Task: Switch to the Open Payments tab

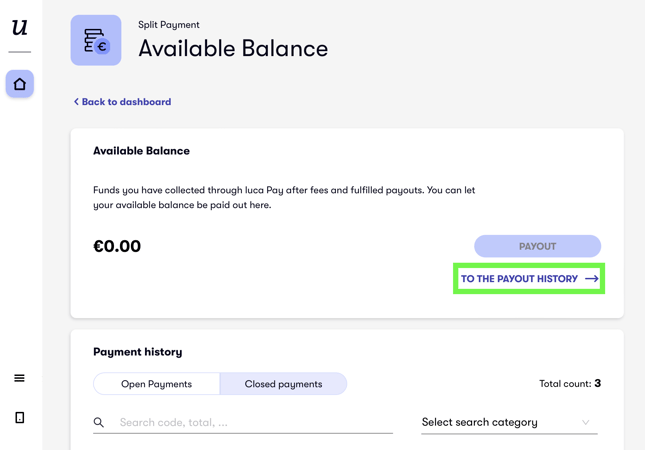Action: tap(157, 384)
